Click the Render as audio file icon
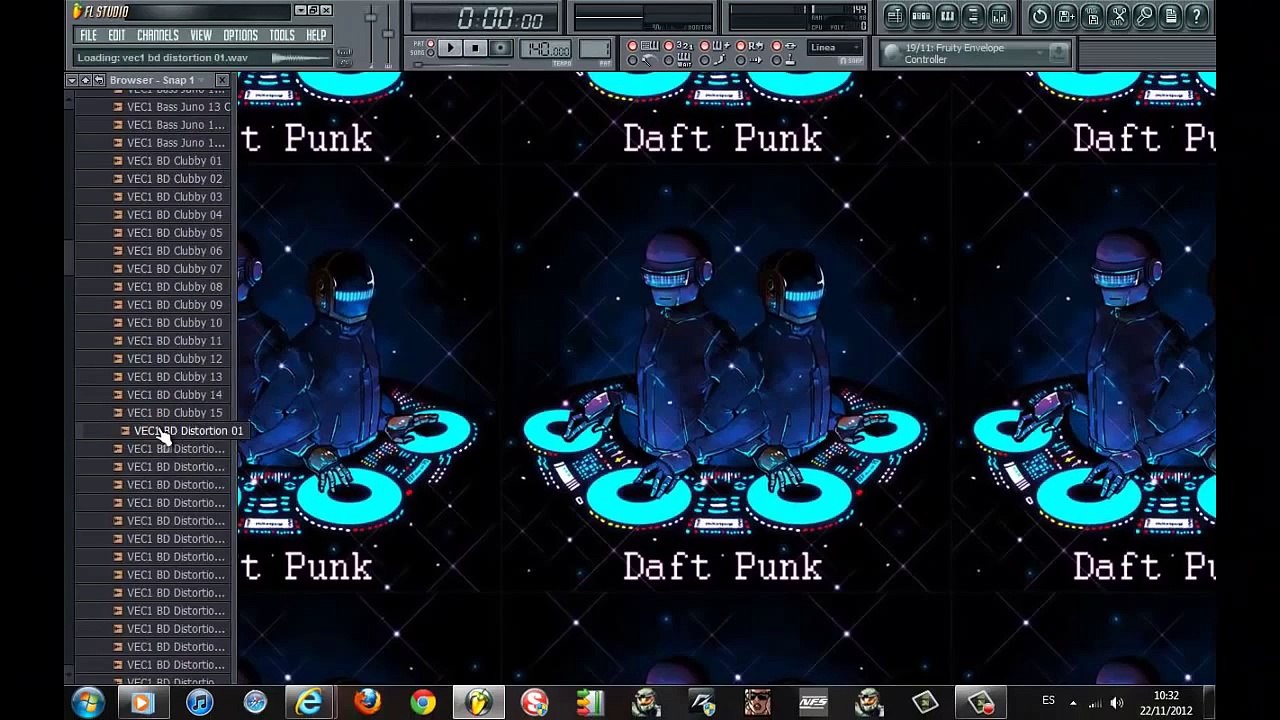 click(1092, 15)
